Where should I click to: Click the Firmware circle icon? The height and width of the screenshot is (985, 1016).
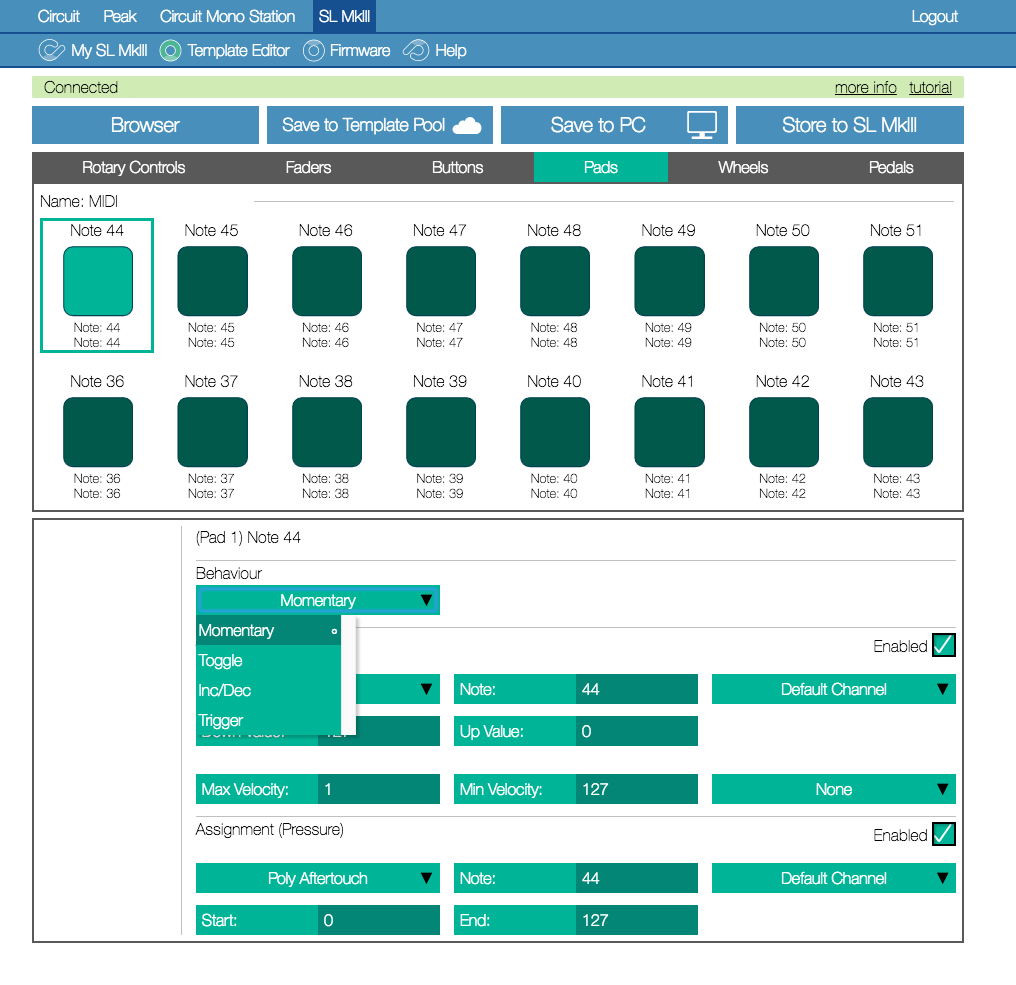314,51
